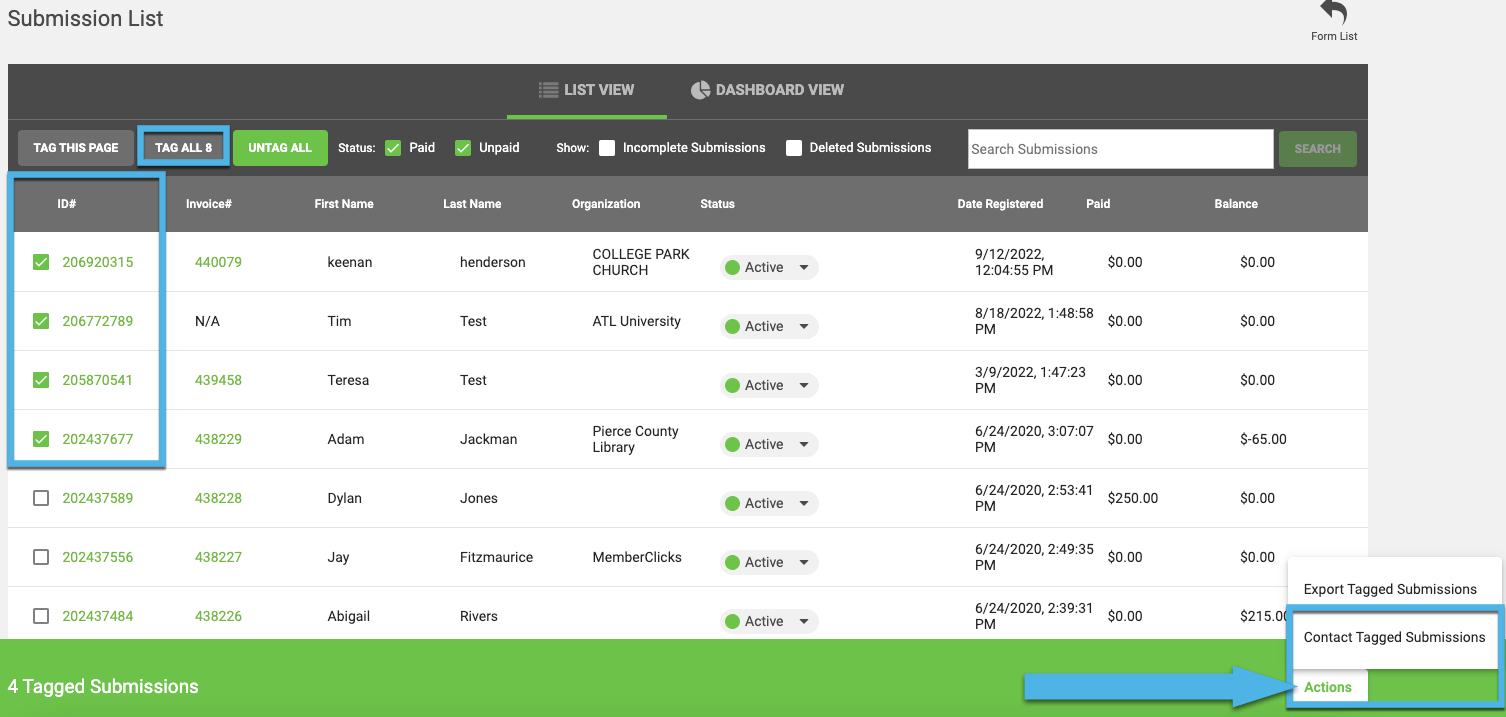1506x717 pixels.
Task: Click the Actions menu button
Action: [x=1328, y=687]
